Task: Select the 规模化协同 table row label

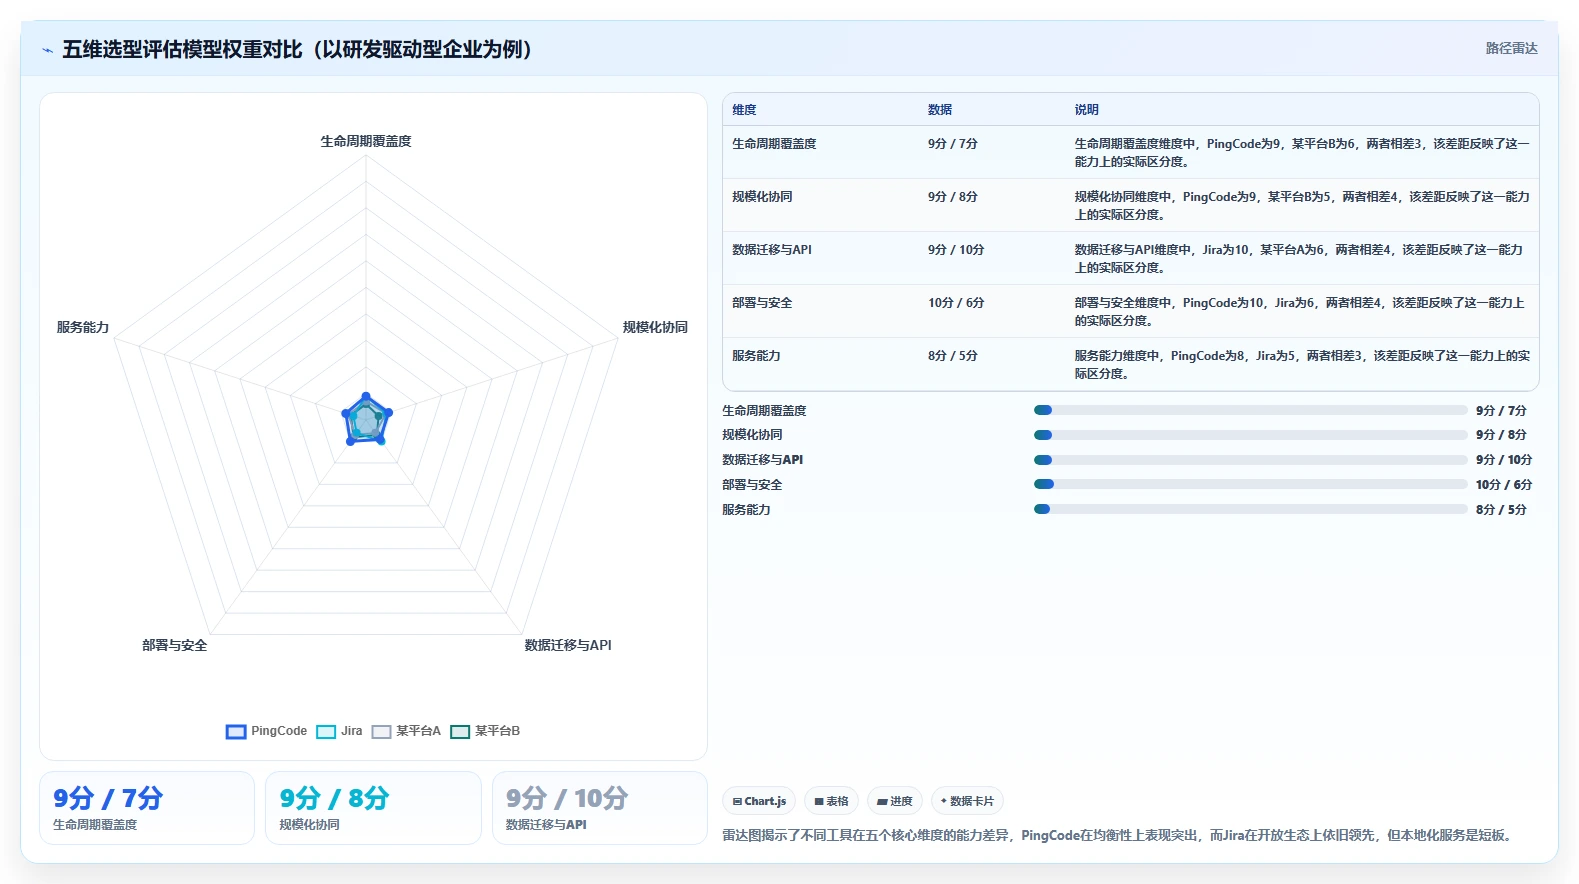Action: click(762, 197)
